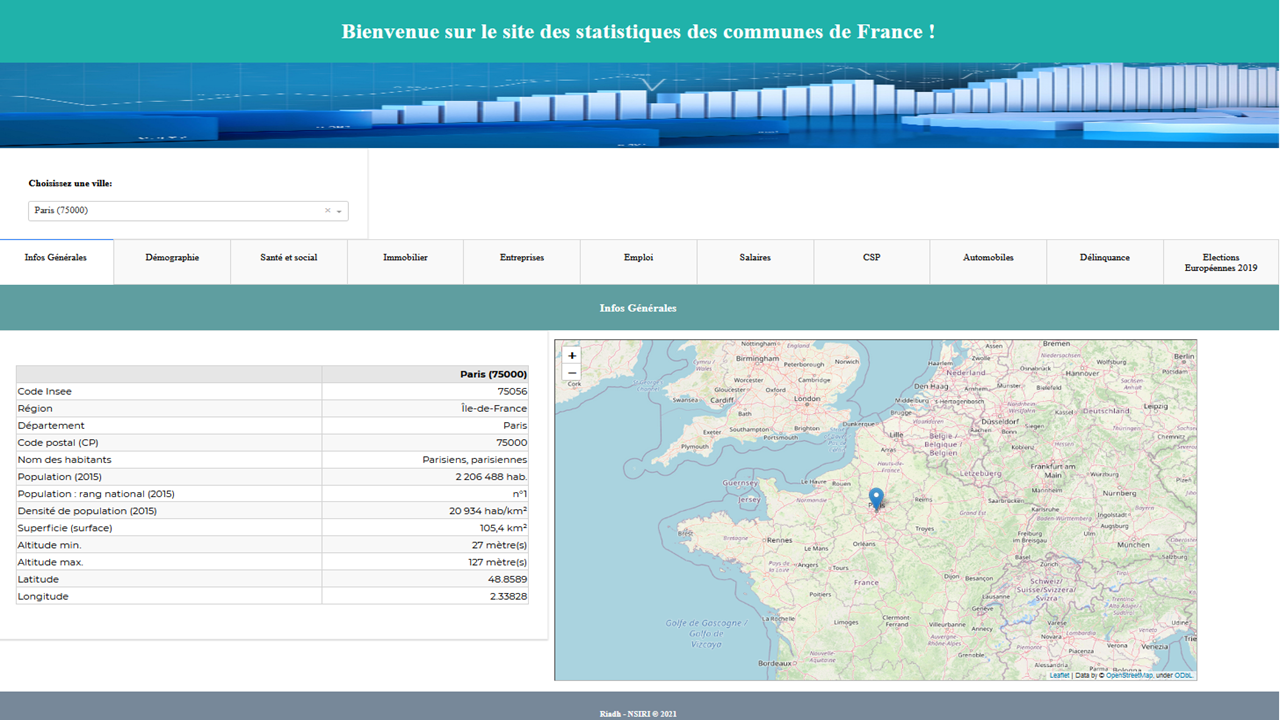
Task: Follow the OpenStreetMap attribution link
Action: [1129, 676]
